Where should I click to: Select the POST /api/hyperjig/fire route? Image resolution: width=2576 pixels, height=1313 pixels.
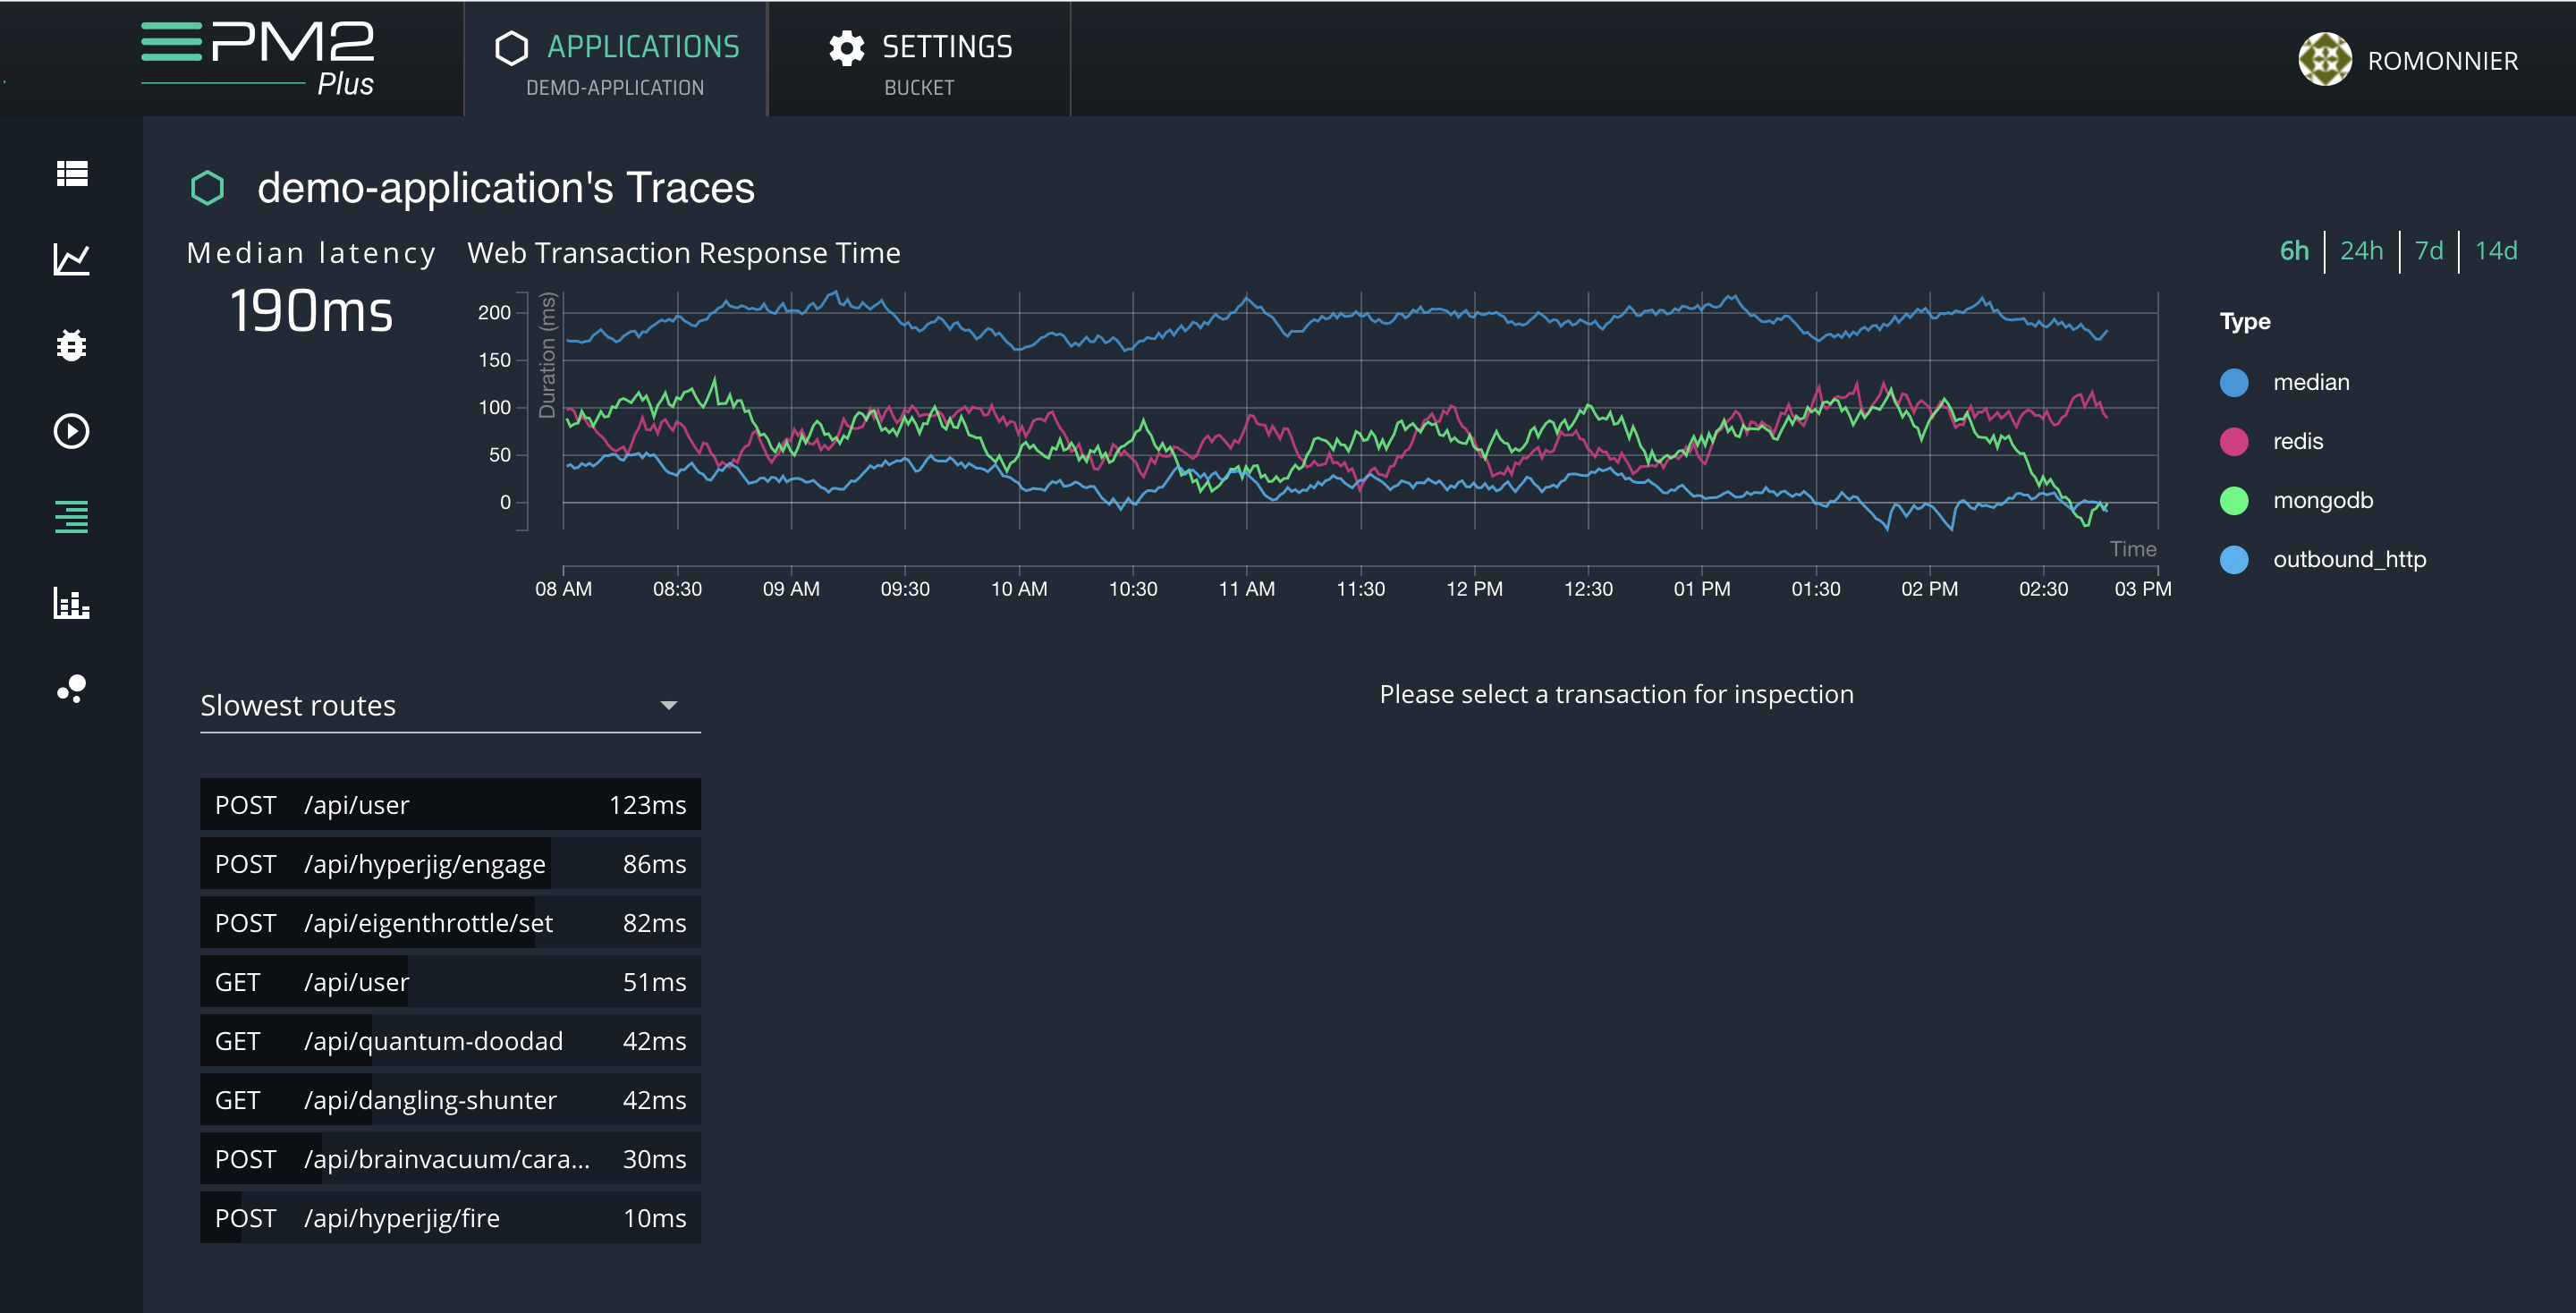(450, 1218)
